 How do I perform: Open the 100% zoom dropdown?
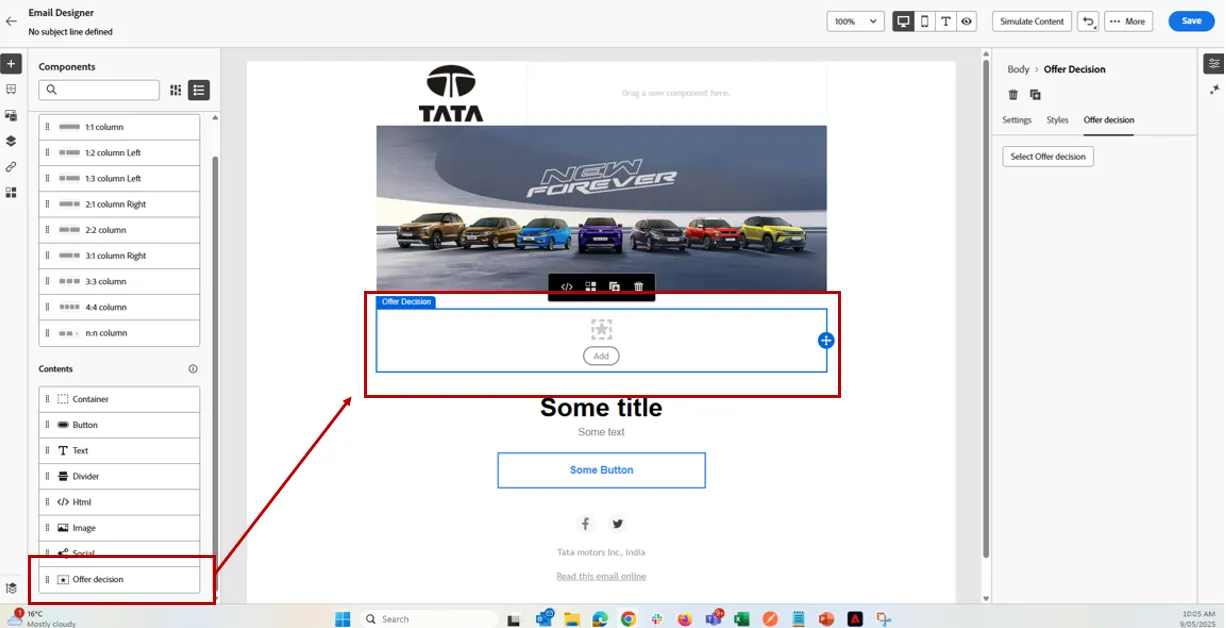pos(855,21)
